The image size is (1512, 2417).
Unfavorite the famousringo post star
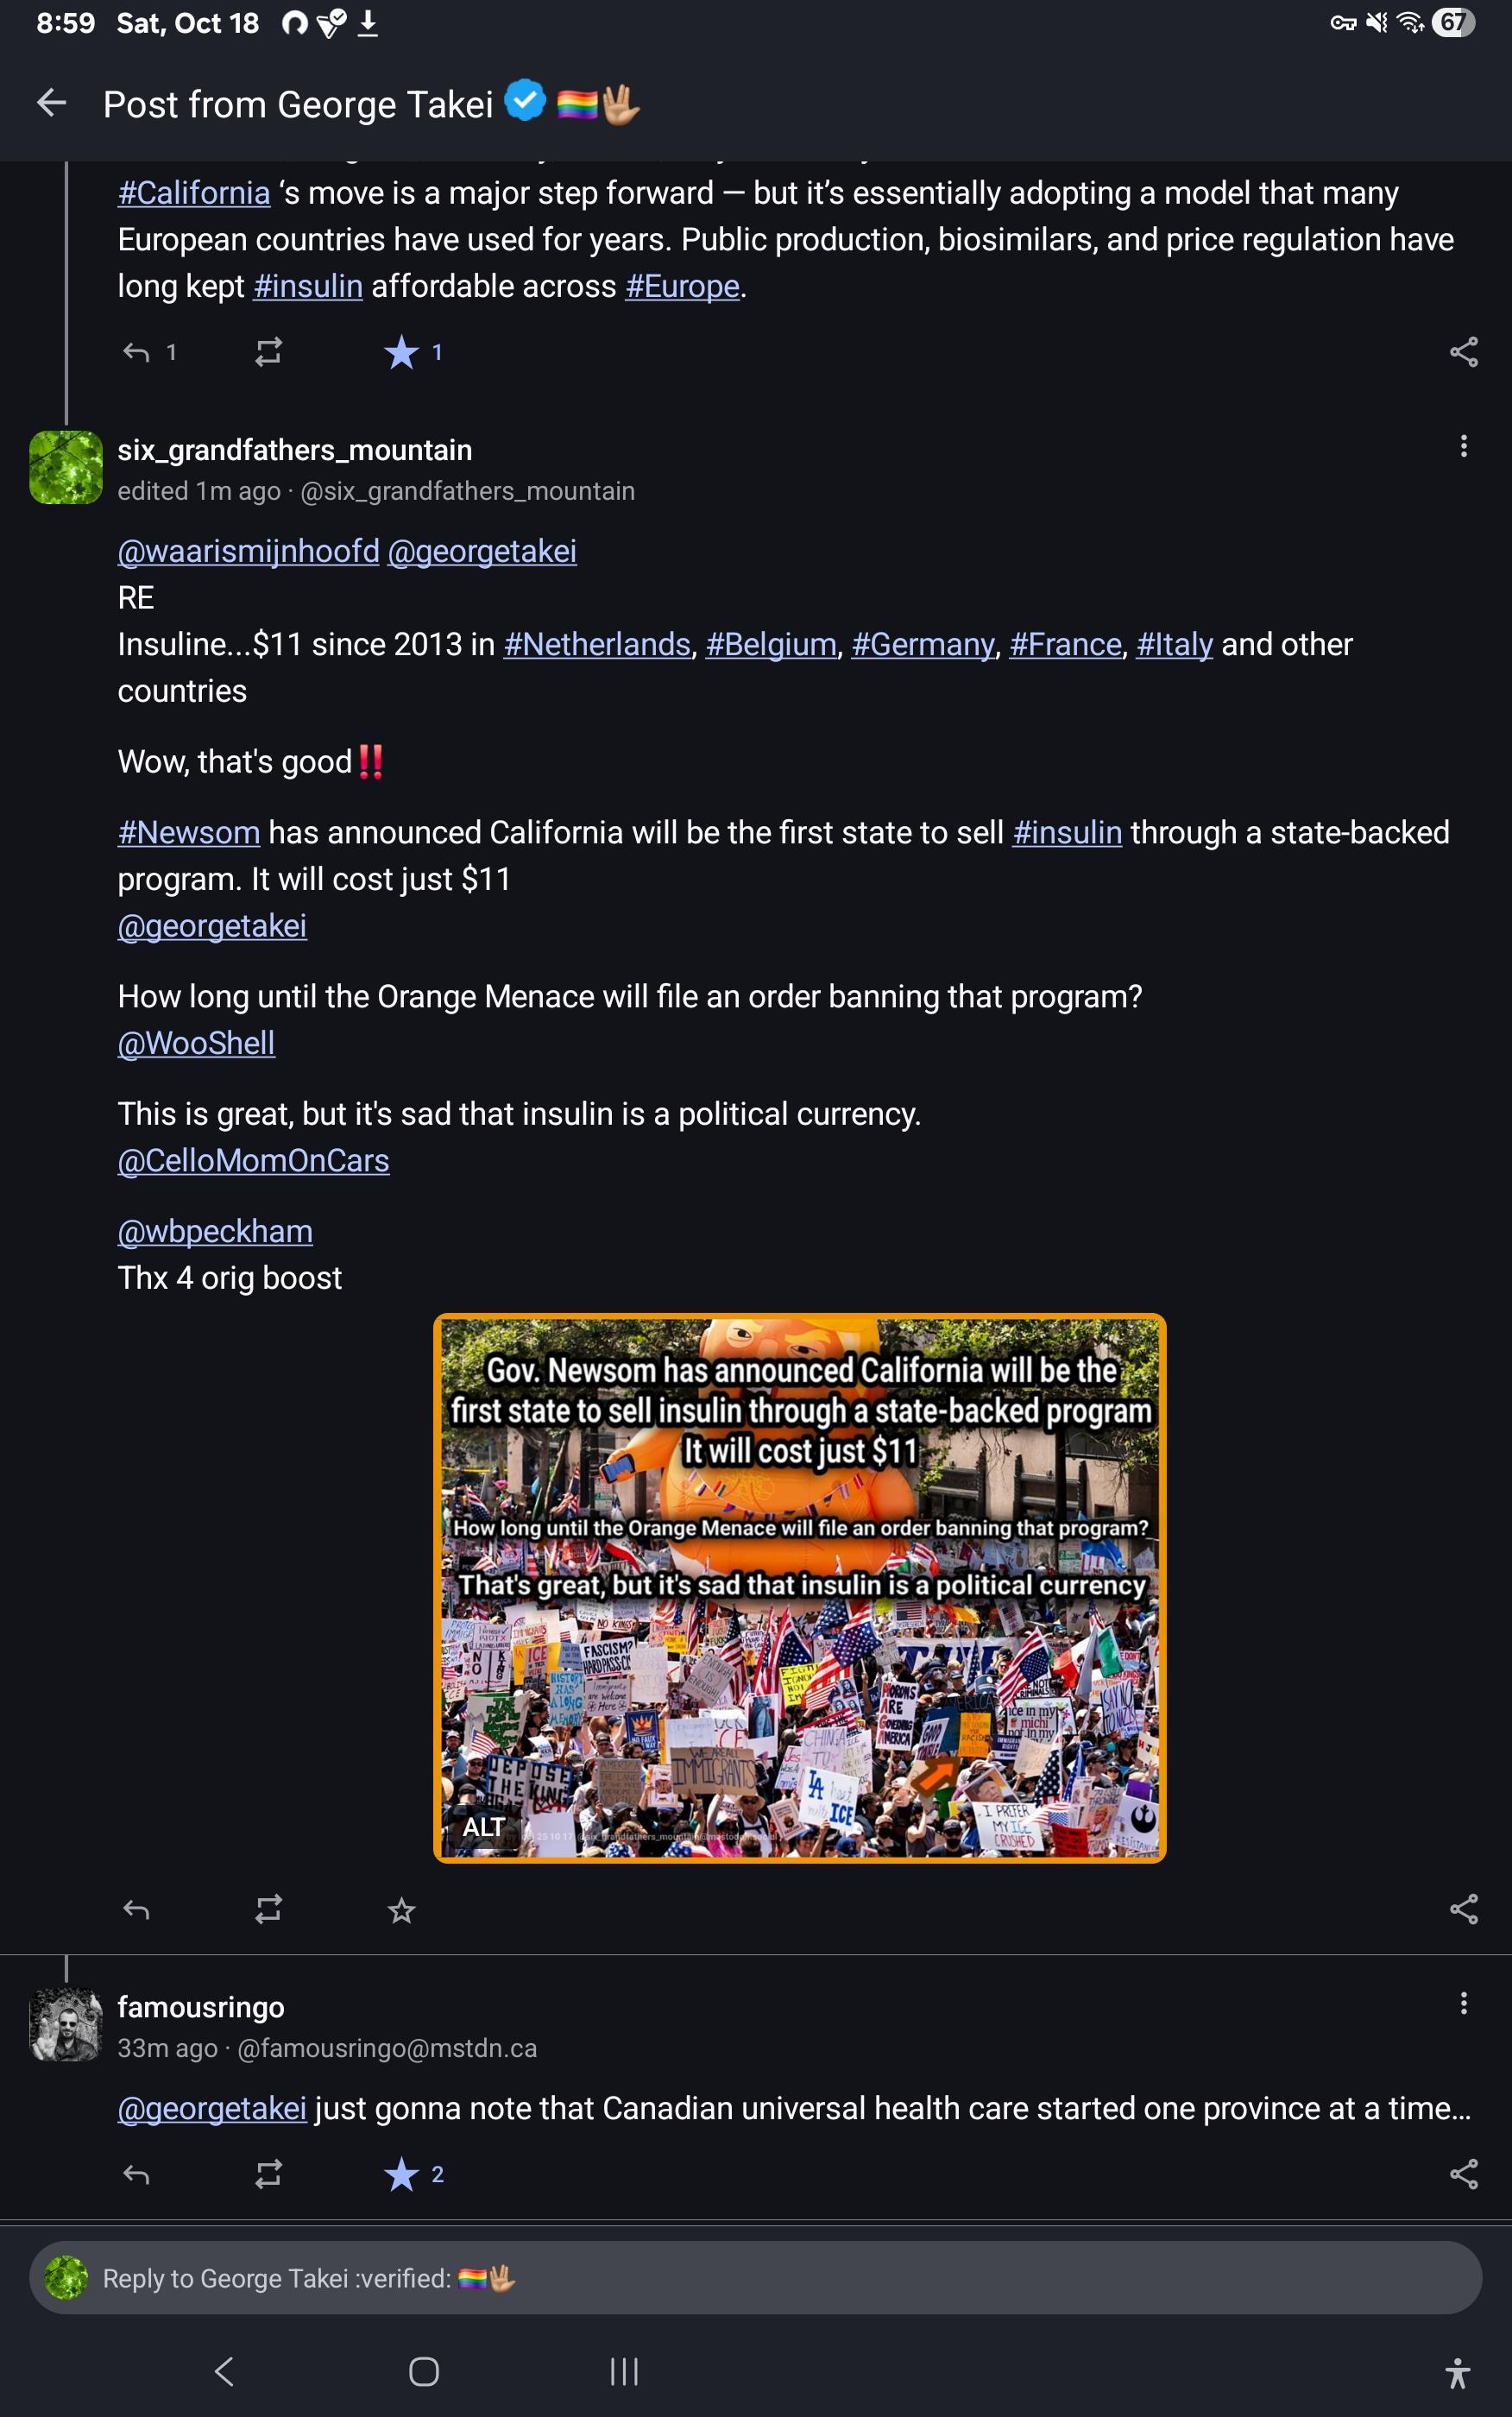coord(401,2174)
